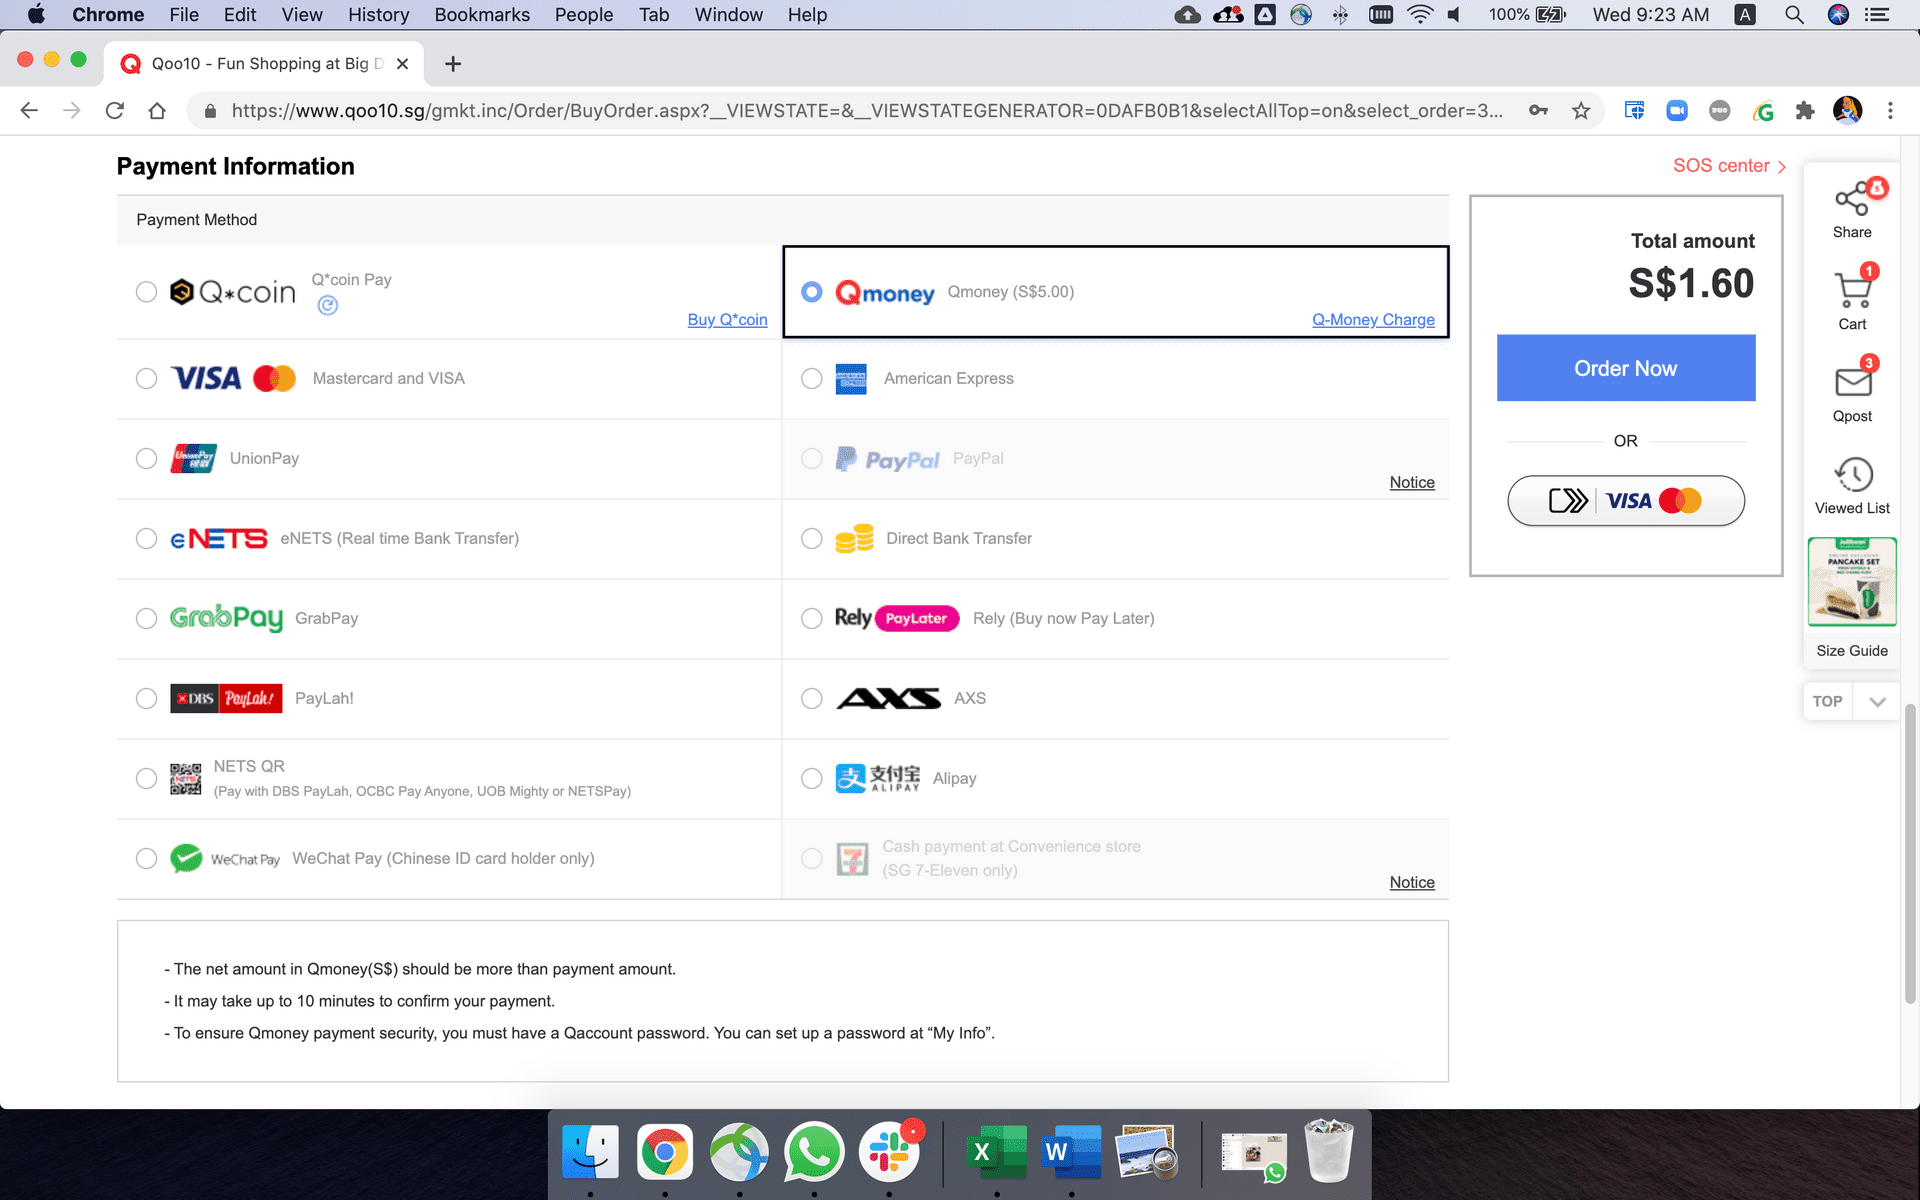Select the PayLah! radio button
Viewport: 1920px width, 1200px height.
tap(146, 699)
